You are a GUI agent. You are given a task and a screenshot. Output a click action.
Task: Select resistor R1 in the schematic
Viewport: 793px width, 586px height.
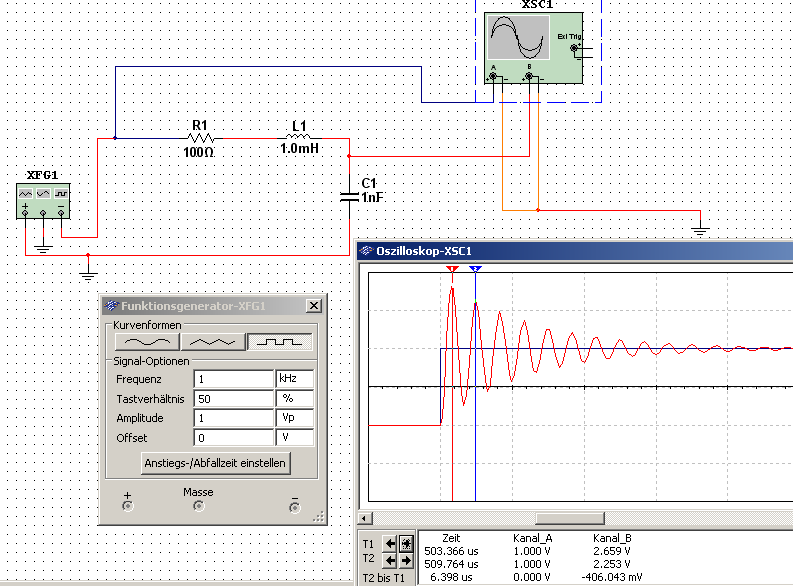(x=201, y=138)
